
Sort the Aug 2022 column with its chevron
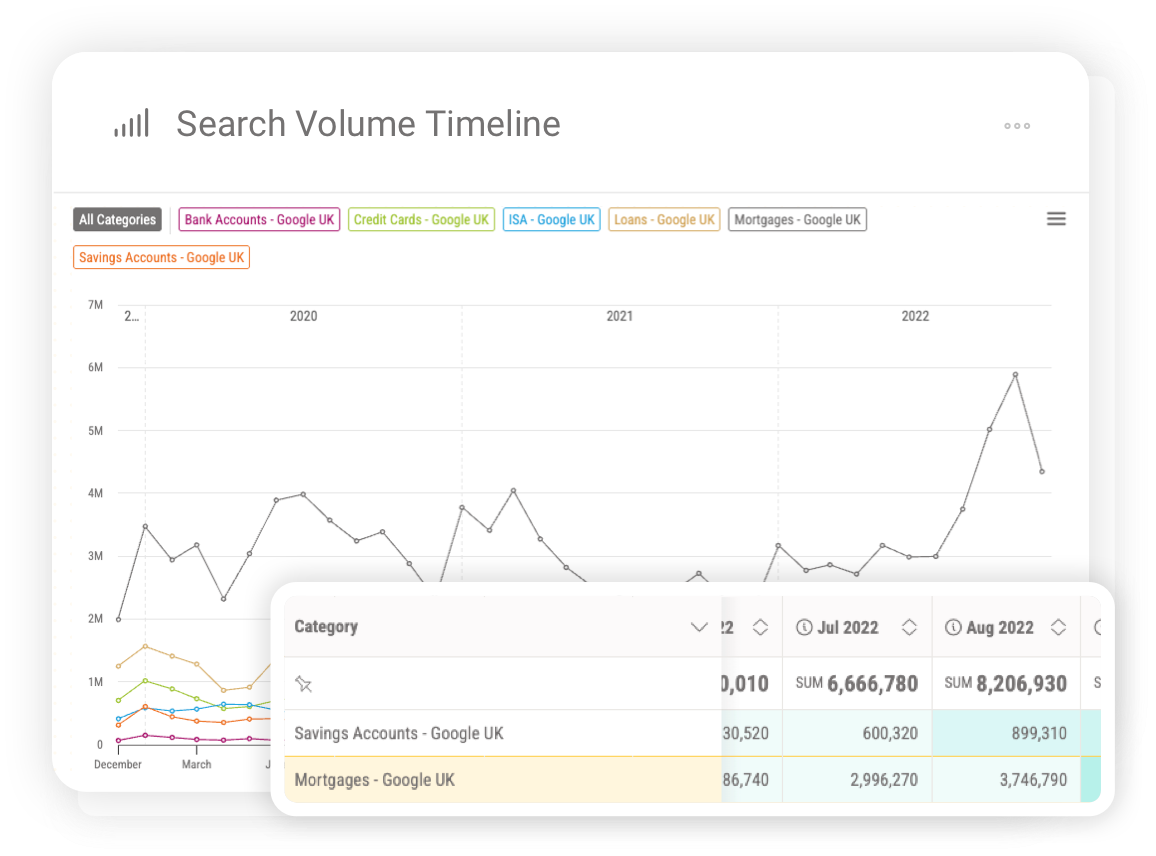pos(1057,627)
